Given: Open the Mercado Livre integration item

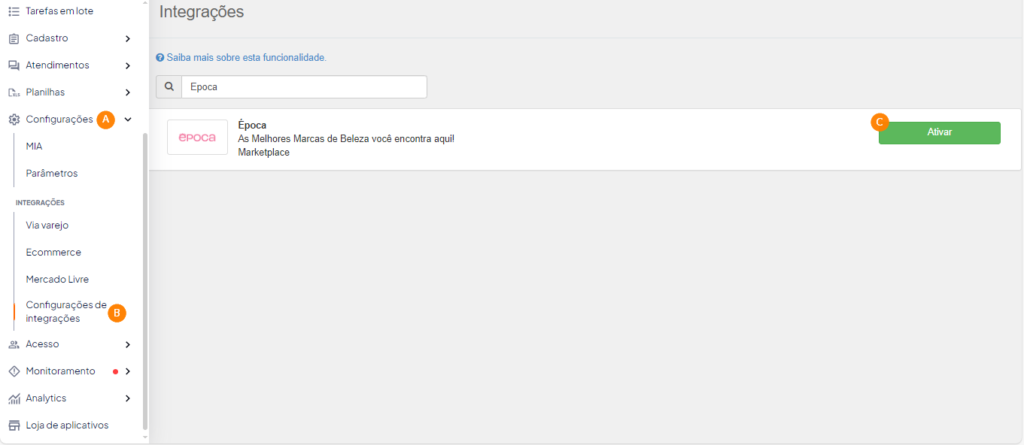Looking at the screenshot, I should (57, 280).
